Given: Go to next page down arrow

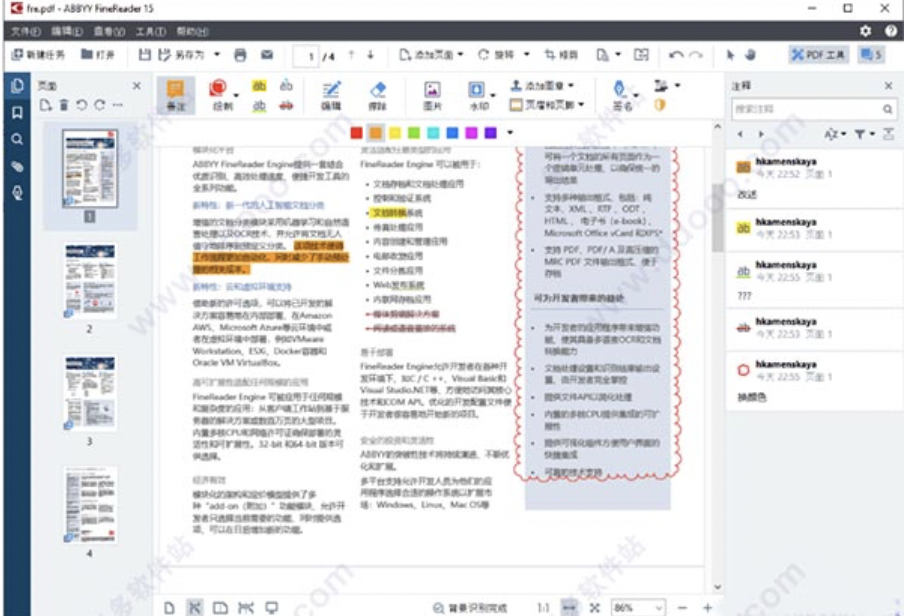Looking at the screenshot, I should tap(371, 55).
